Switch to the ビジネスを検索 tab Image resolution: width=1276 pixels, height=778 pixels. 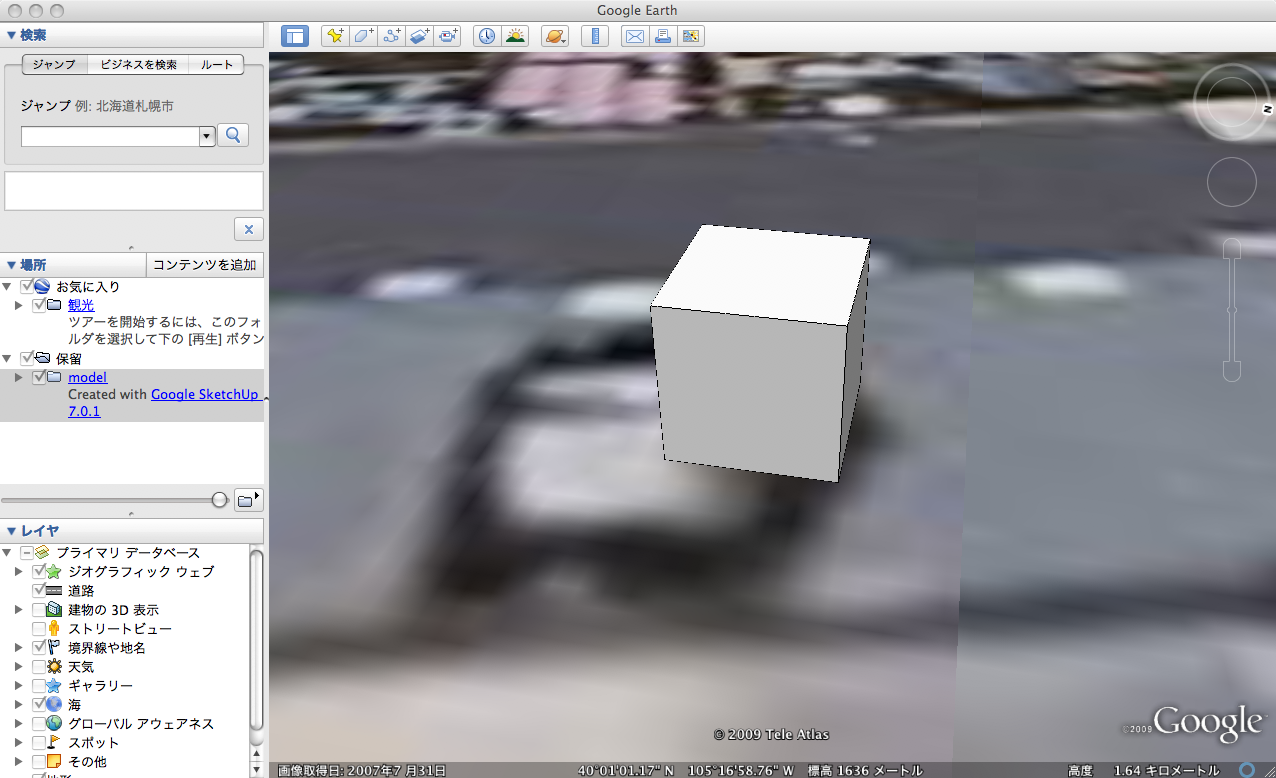[138, 64]
